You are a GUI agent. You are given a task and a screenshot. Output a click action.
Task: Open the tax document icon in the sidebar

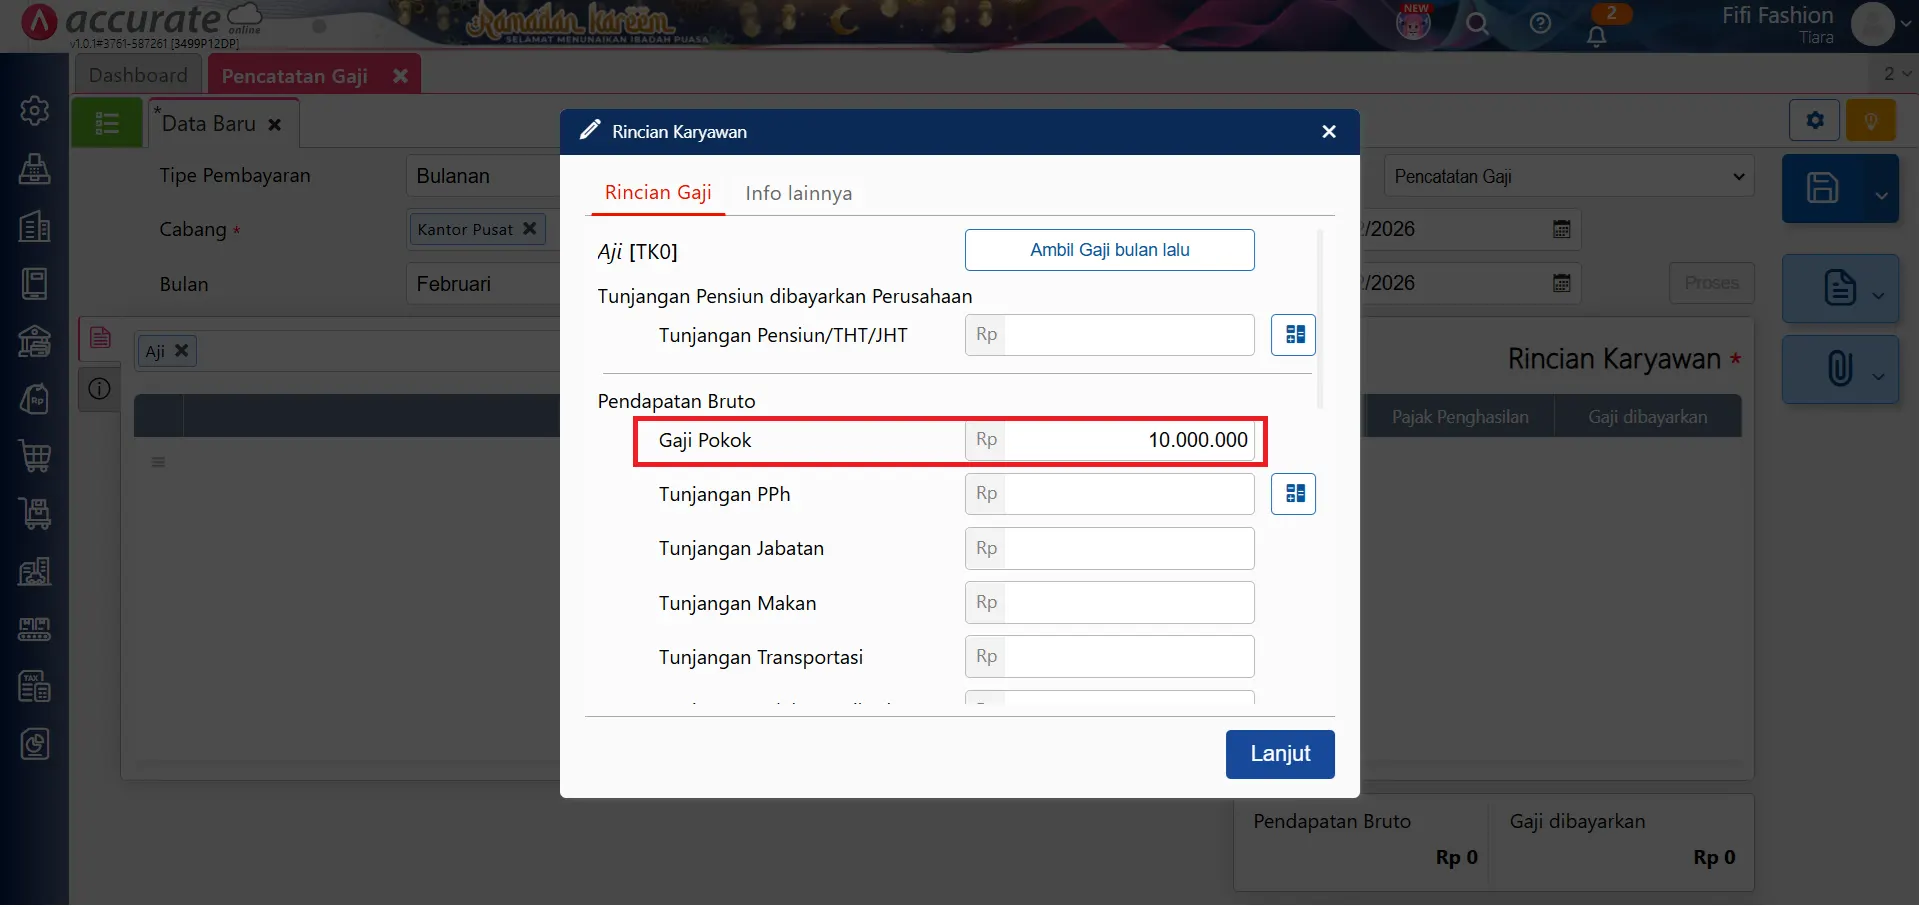(x=35, y=686)
